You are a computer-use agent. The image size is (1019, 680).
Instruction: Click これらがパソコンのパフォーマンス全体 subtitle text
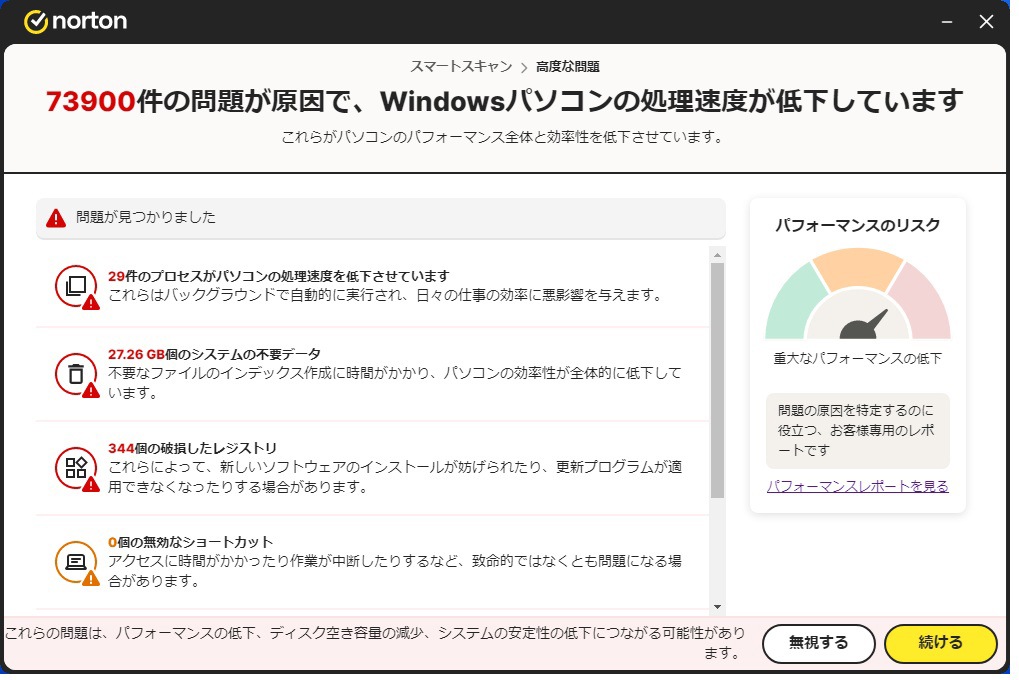click(502, 137)
